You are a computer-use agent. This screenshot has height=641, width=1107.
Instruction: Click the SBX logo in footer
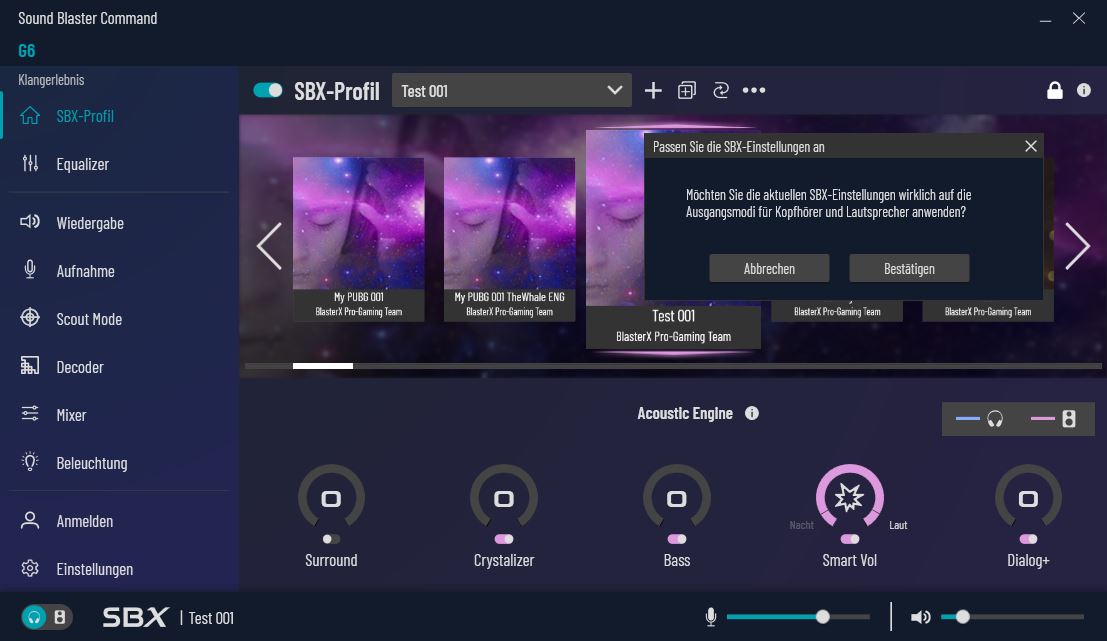pos(136,617)
